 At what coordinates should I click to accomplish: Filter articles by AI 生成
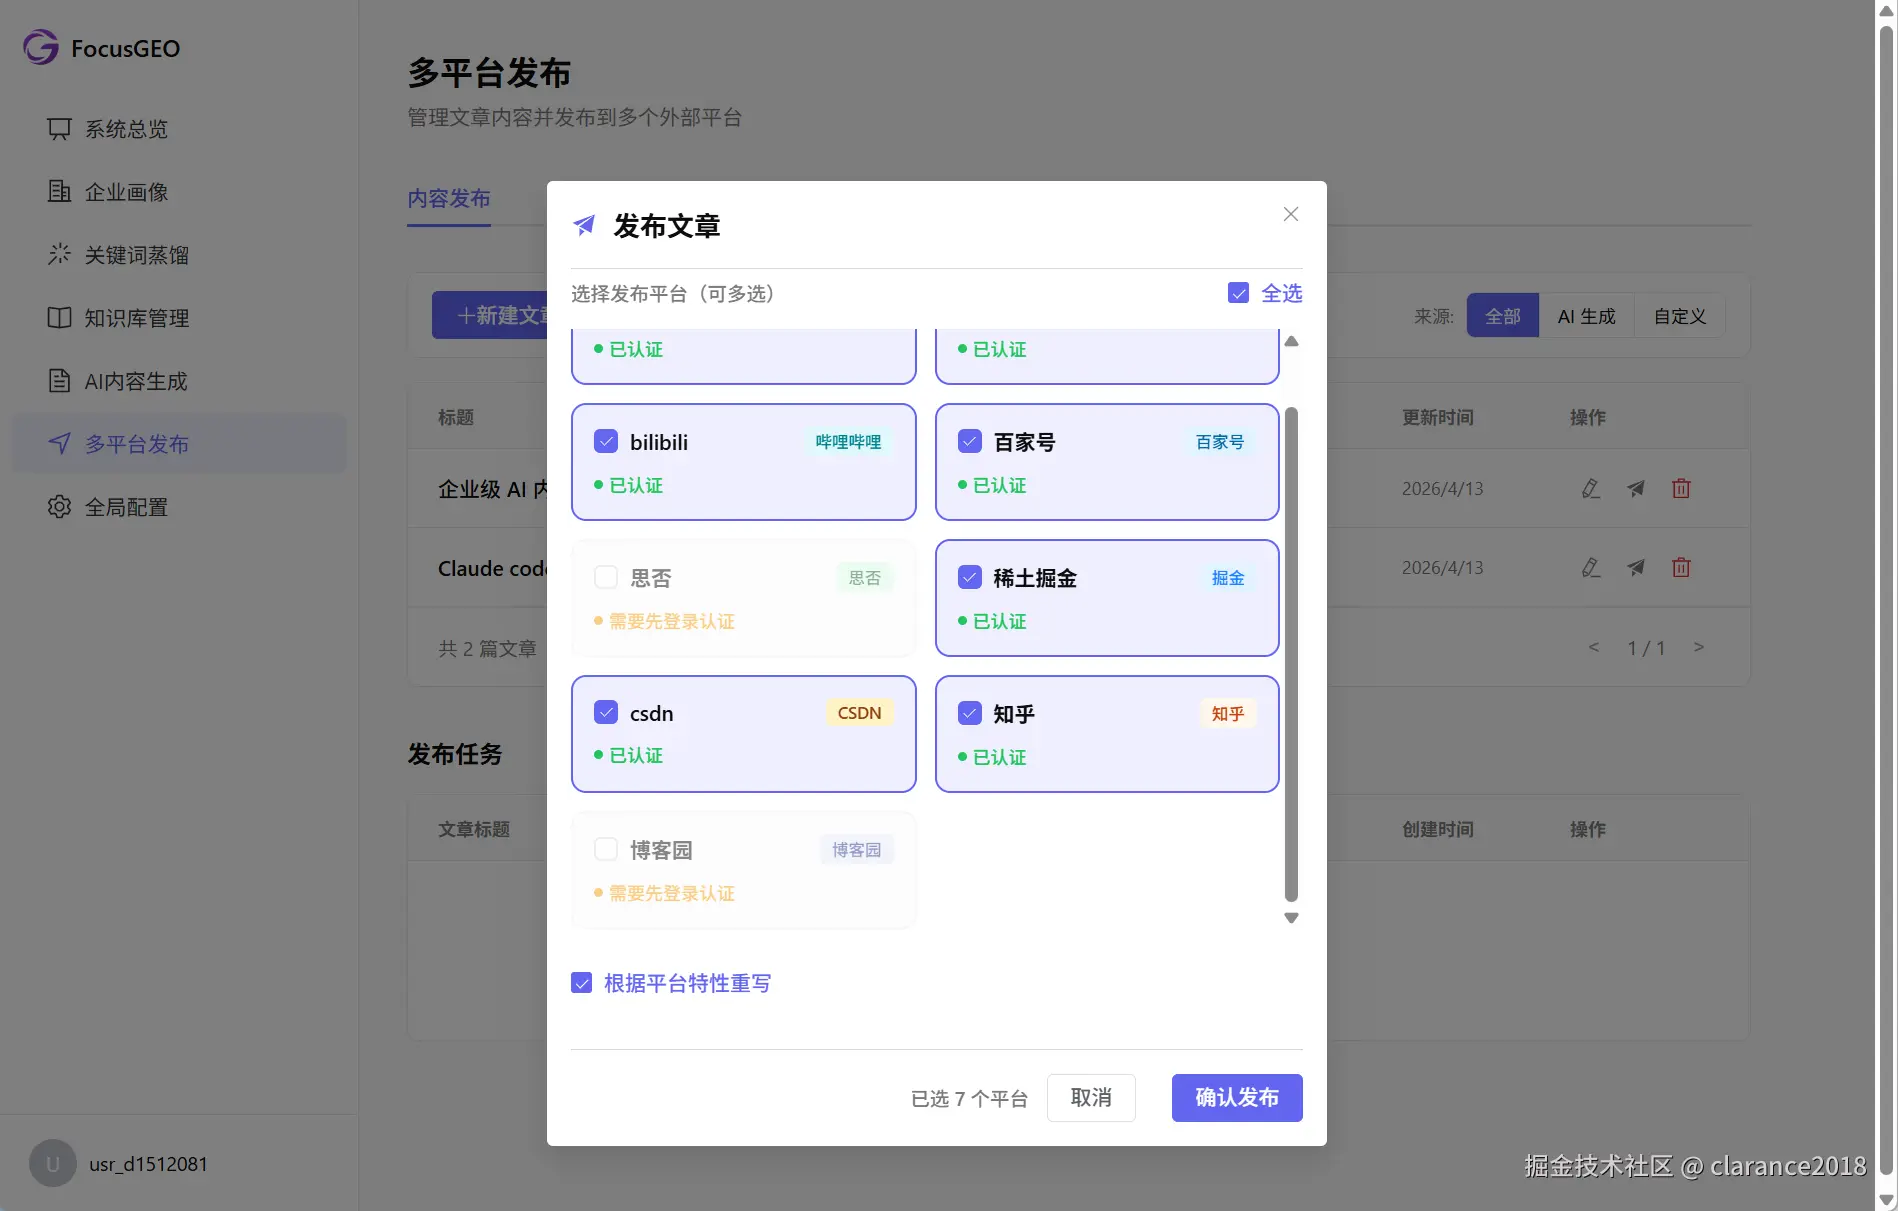(1585, 316)
